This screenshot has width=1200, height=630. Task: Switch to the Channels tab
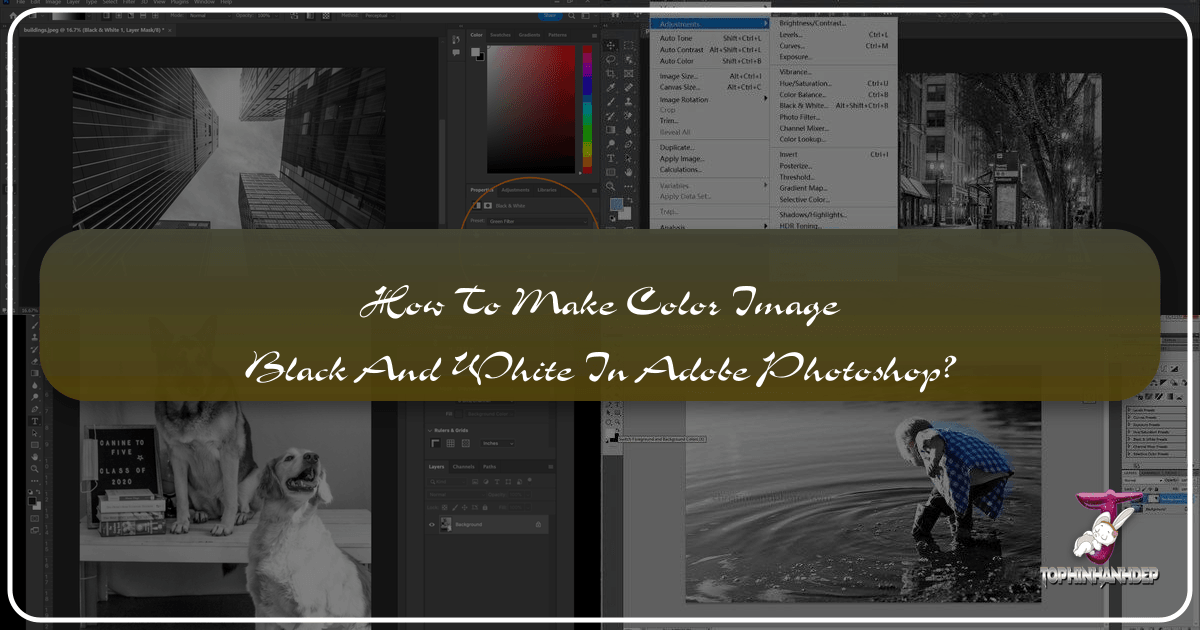click(x=463, y=467)
